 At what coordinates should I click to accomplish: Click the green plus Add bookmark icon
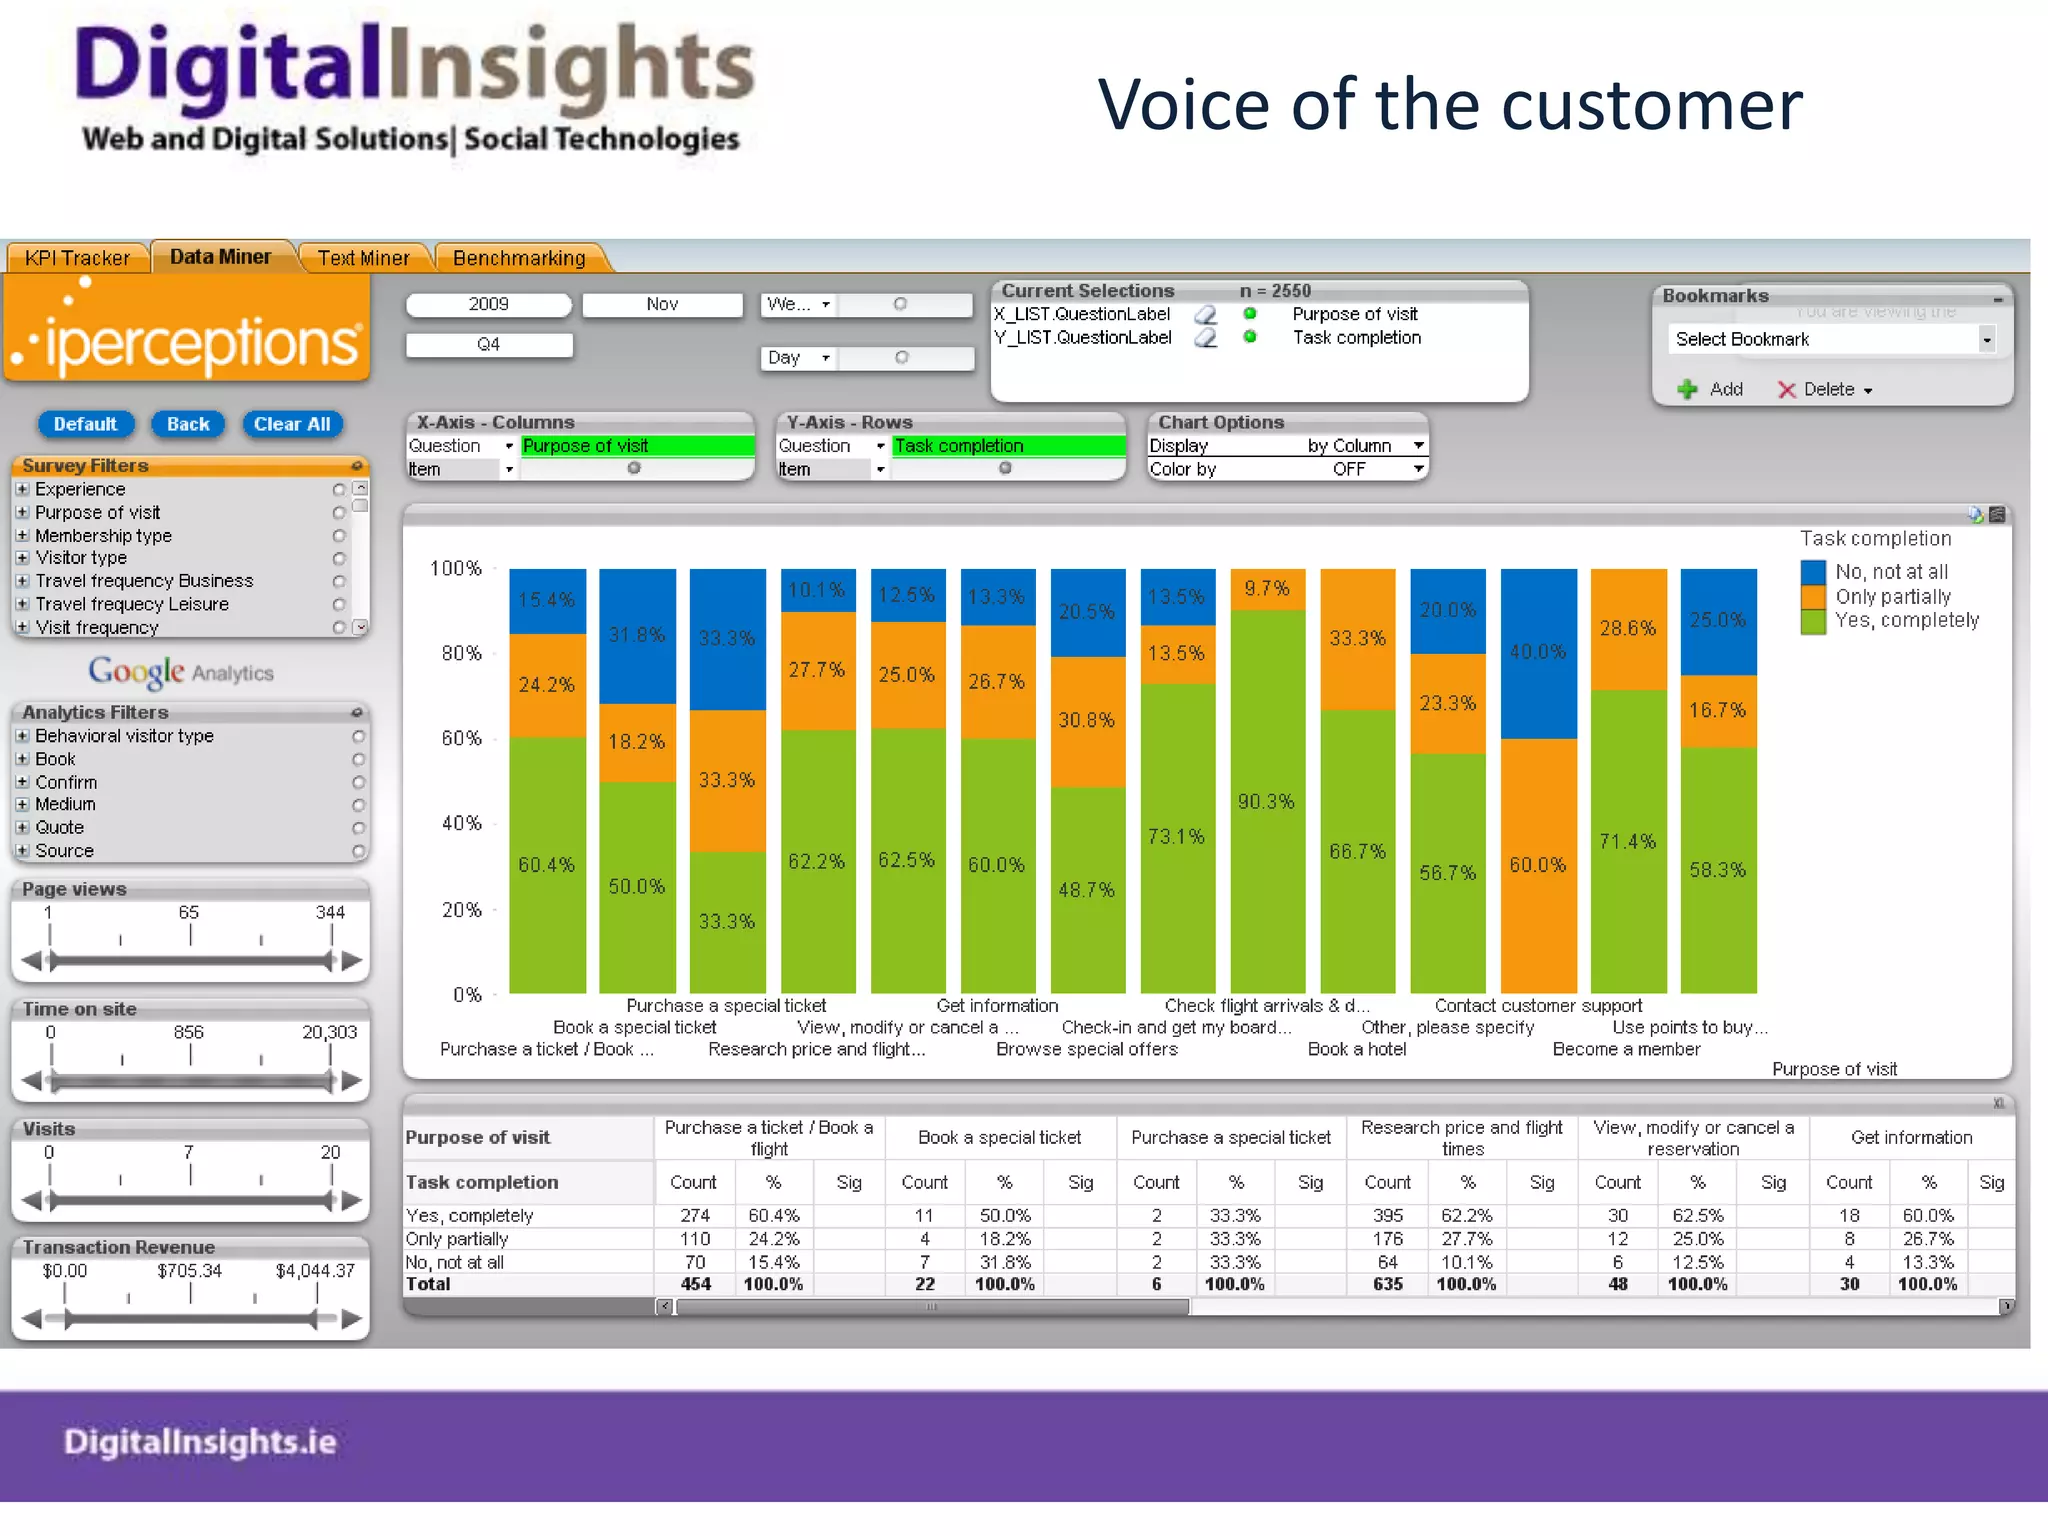1688,389
